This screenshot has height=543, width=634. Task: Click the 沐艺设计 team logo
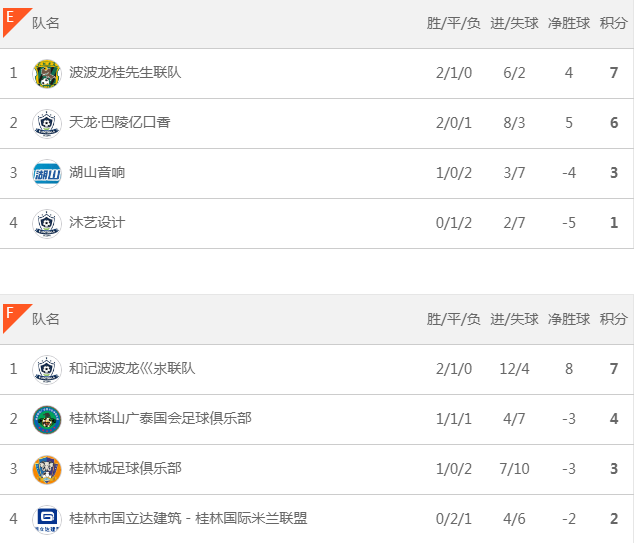coord(46,223)
